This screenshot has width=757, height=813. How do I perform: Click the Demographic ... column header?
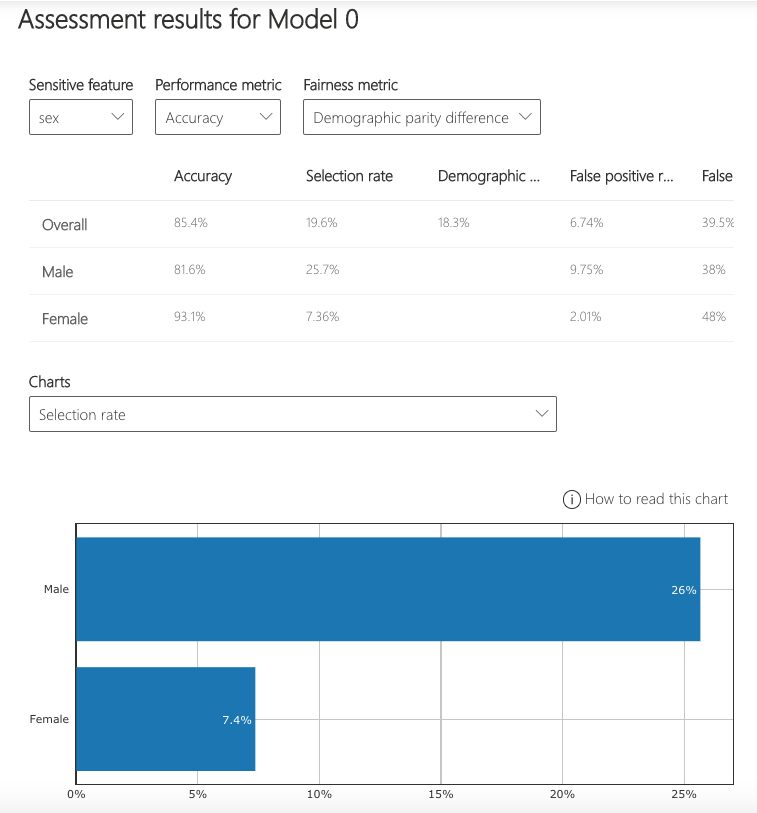(x=489, y=176)
